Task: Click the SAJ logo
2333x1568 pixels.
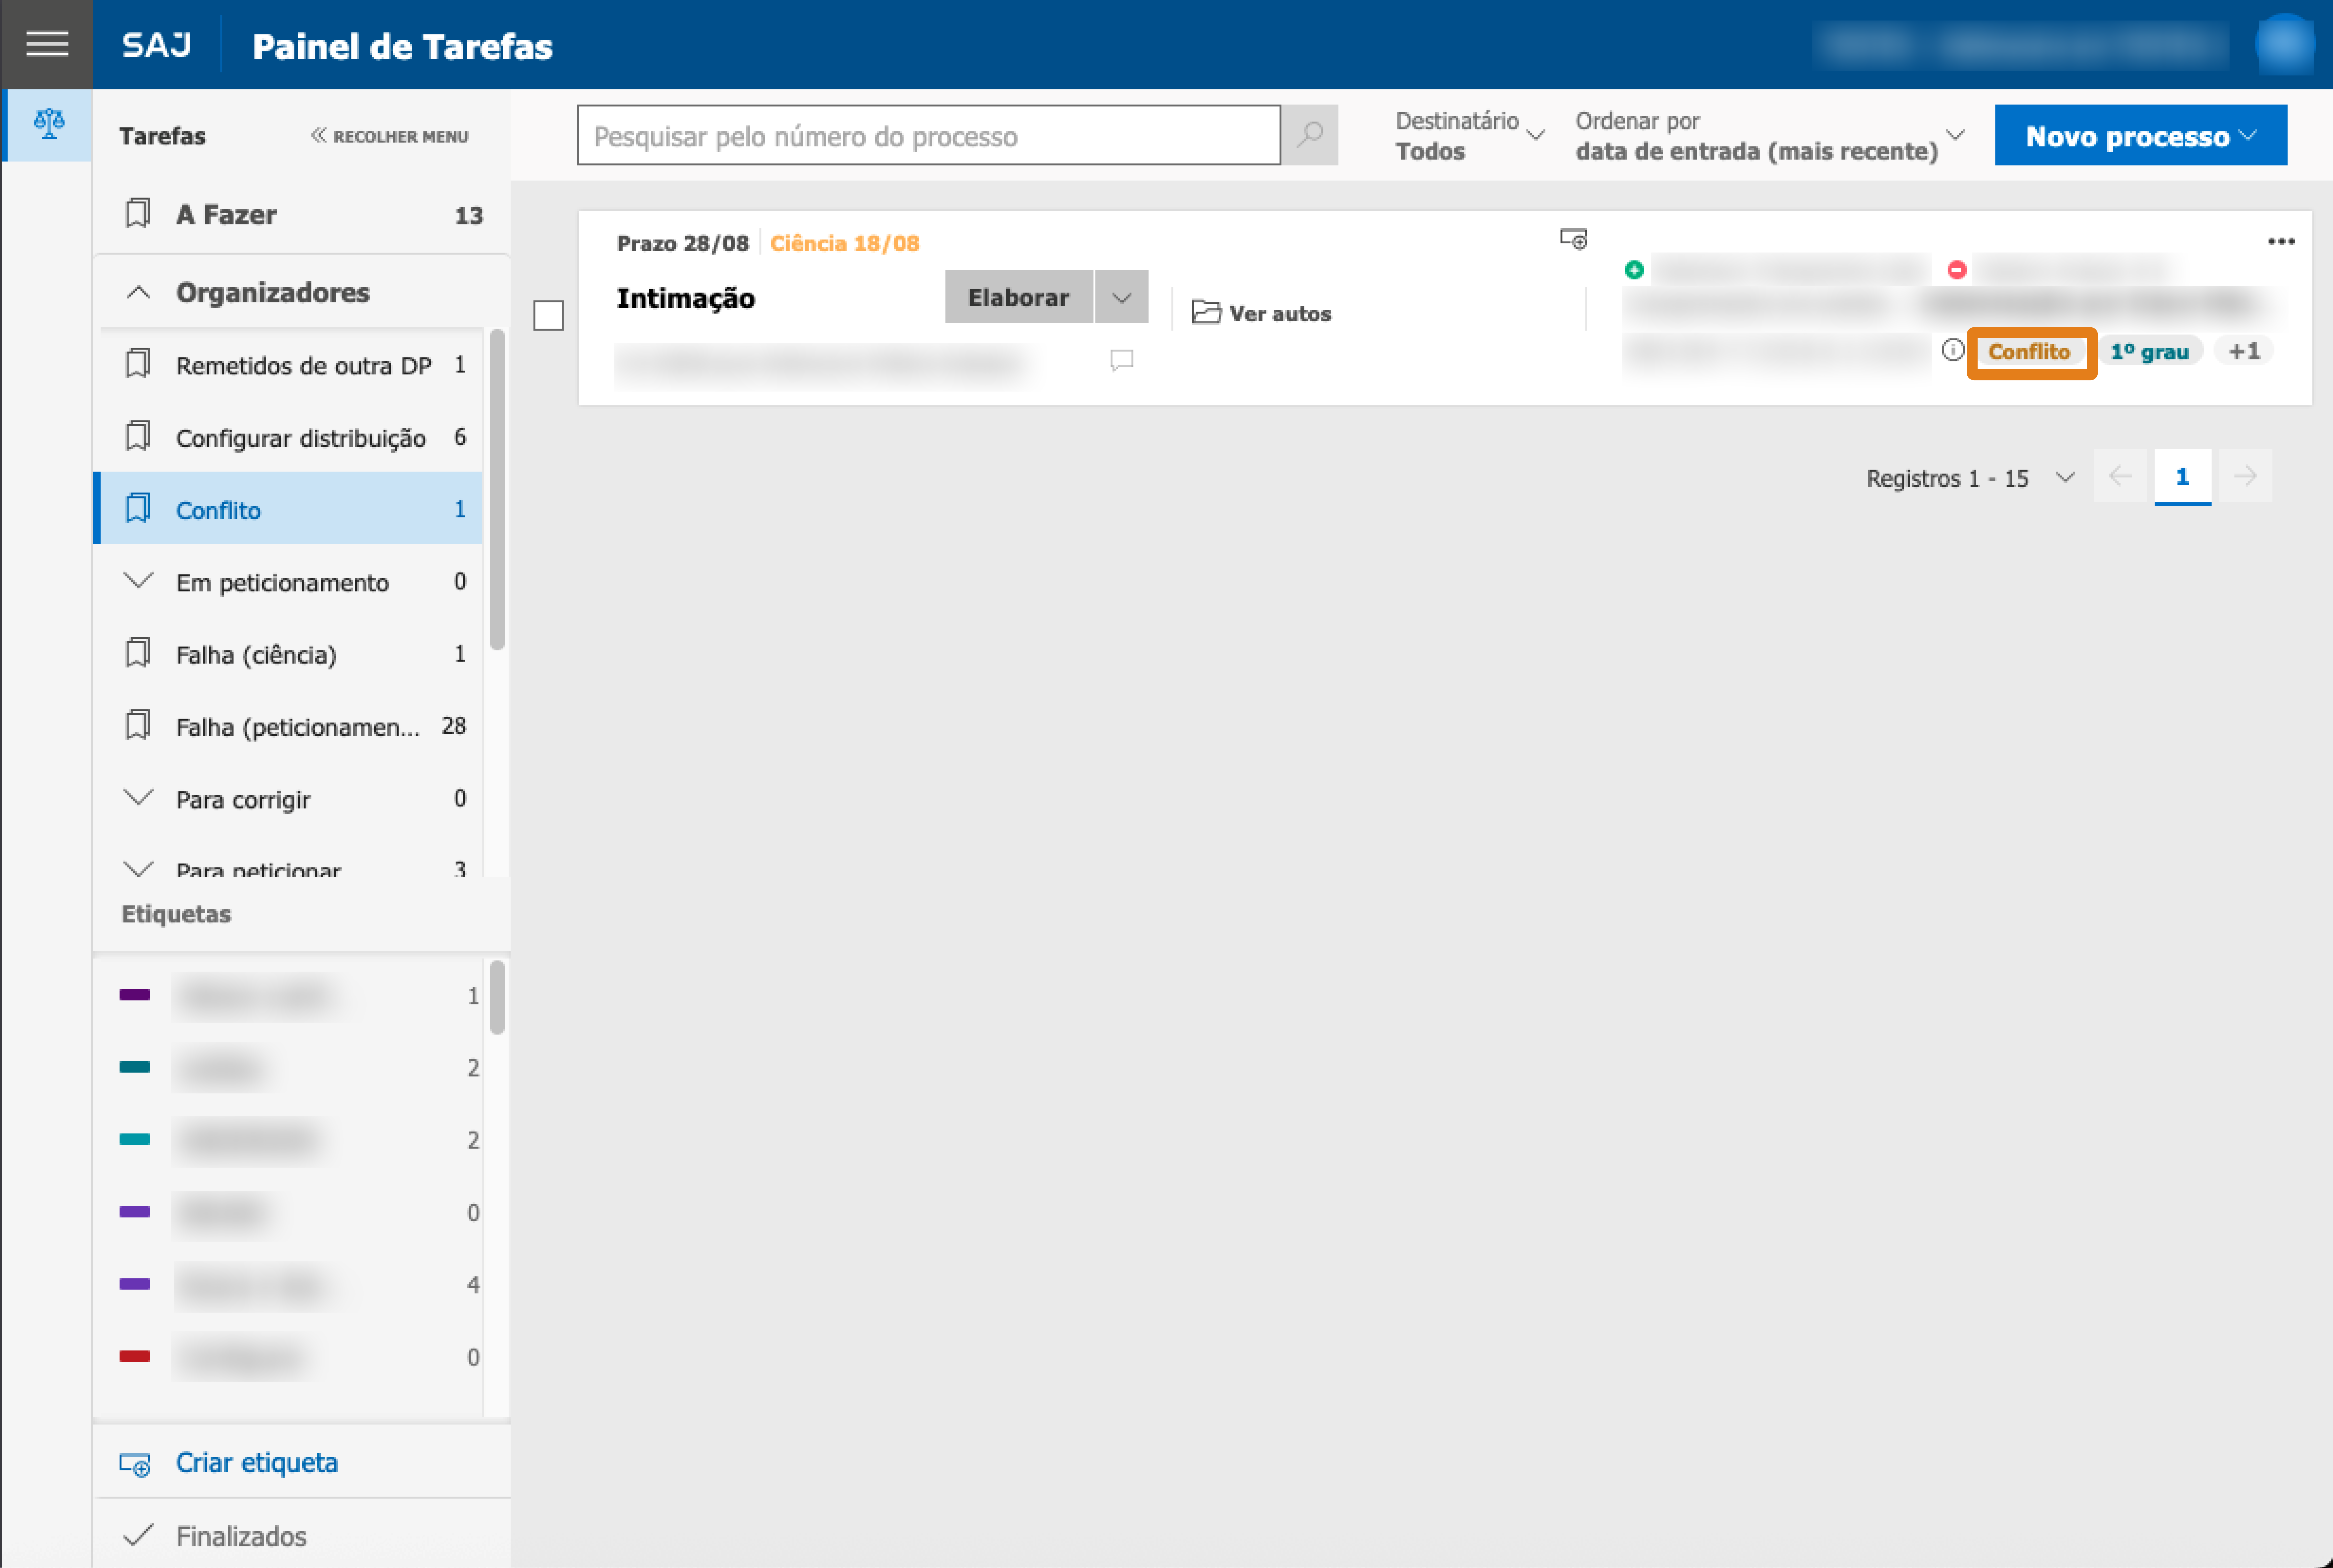Action: [x=156, y=45]
